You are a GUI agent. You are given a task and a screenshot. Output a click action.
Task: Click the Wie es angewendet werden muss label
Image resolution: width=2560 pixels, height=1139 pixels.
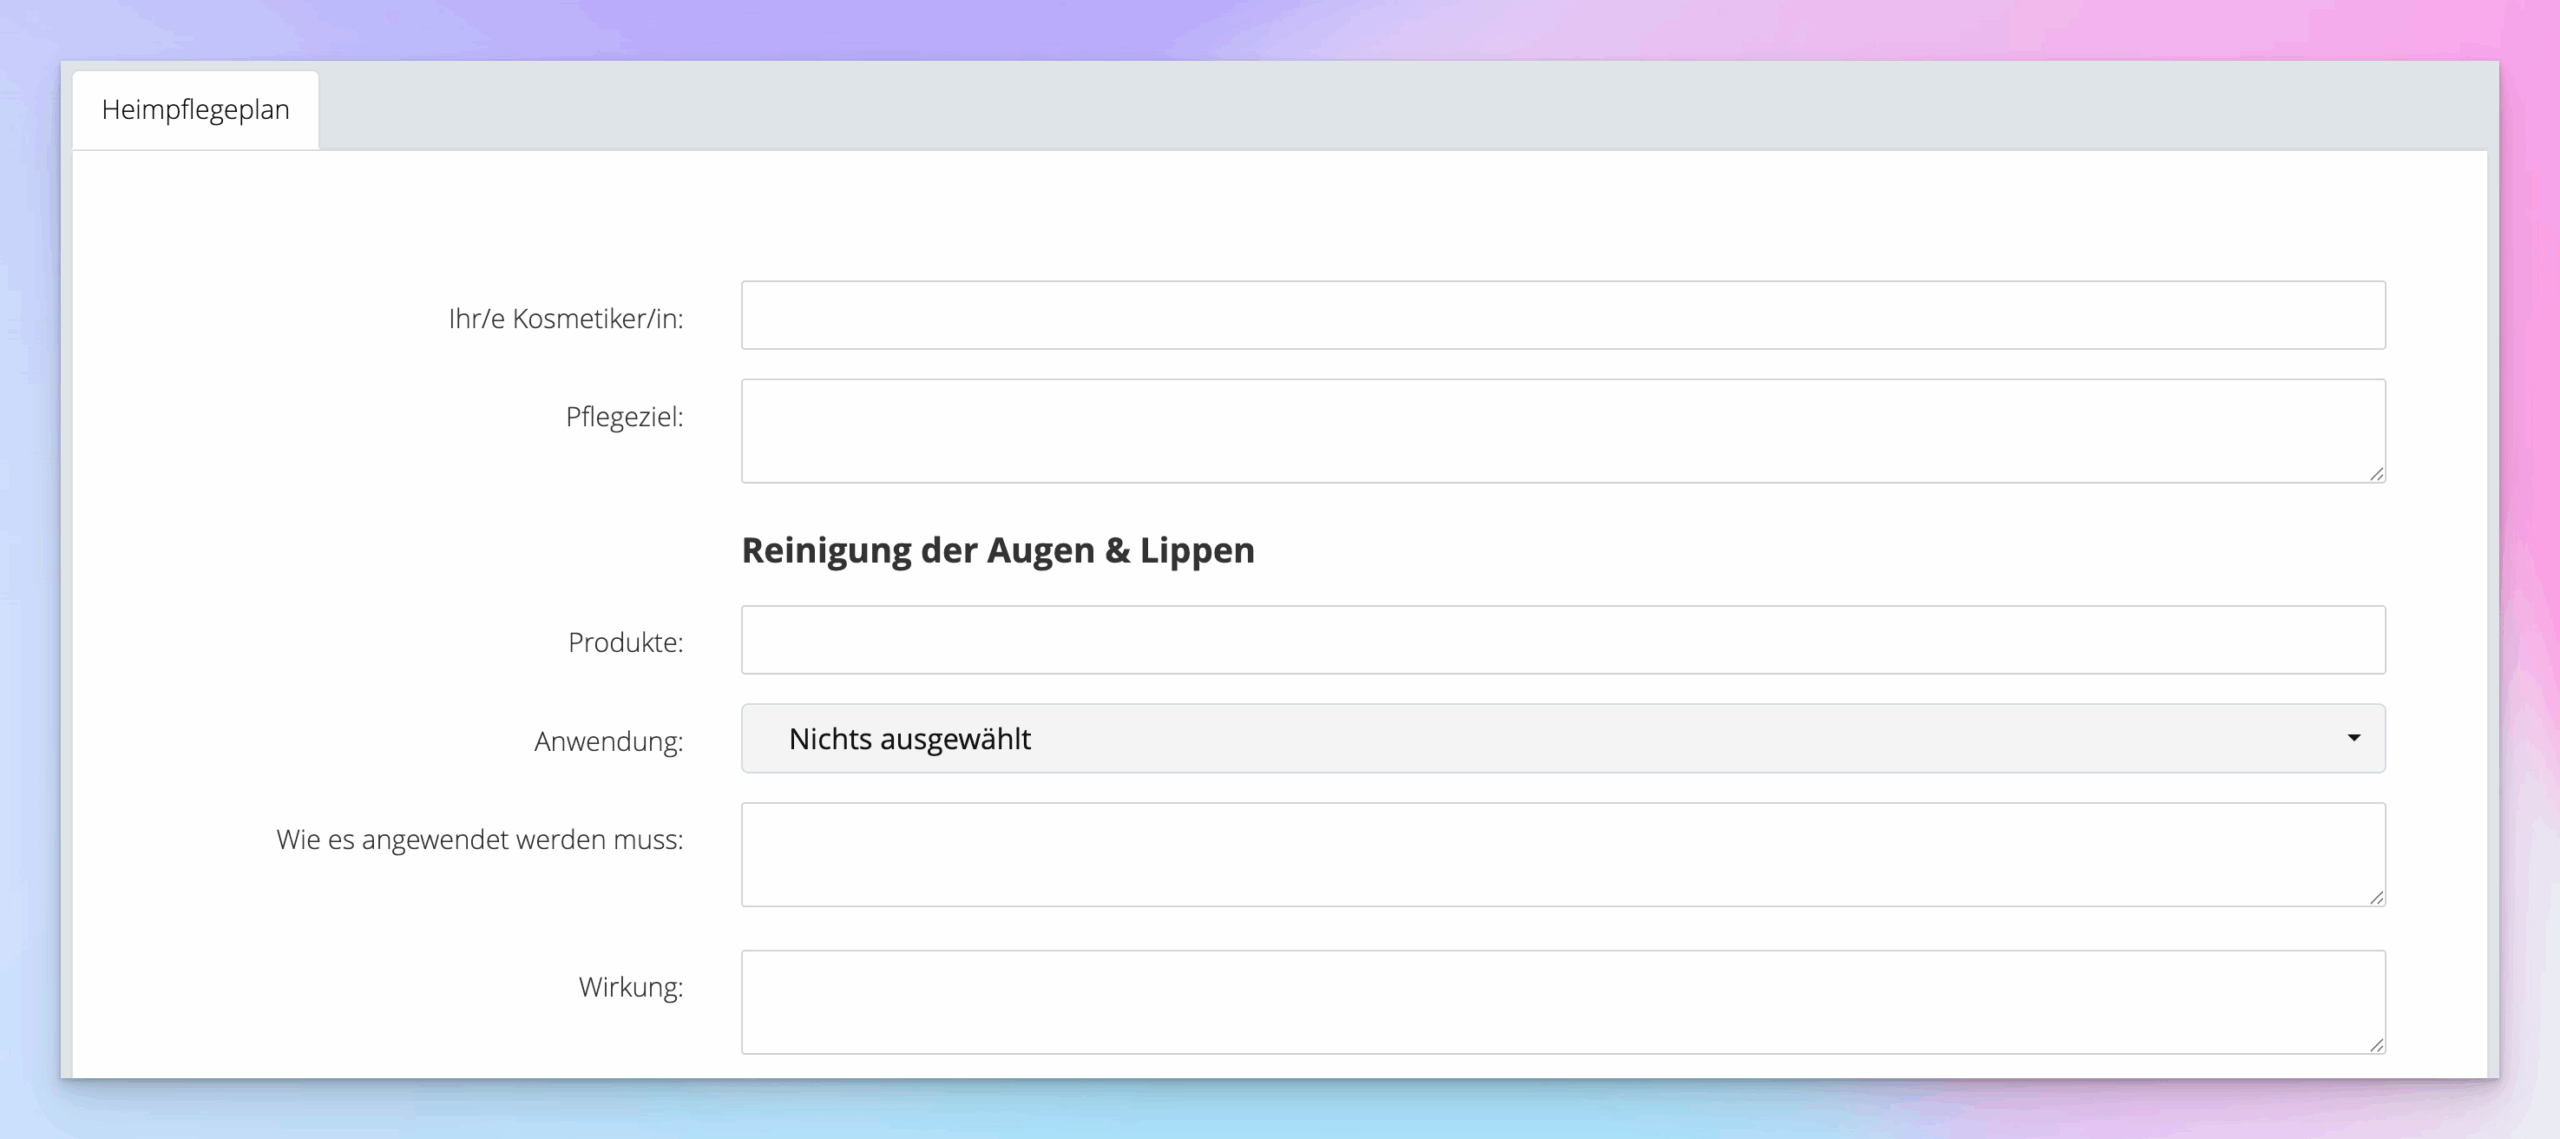pyautogui.click(x=479, y=840)
